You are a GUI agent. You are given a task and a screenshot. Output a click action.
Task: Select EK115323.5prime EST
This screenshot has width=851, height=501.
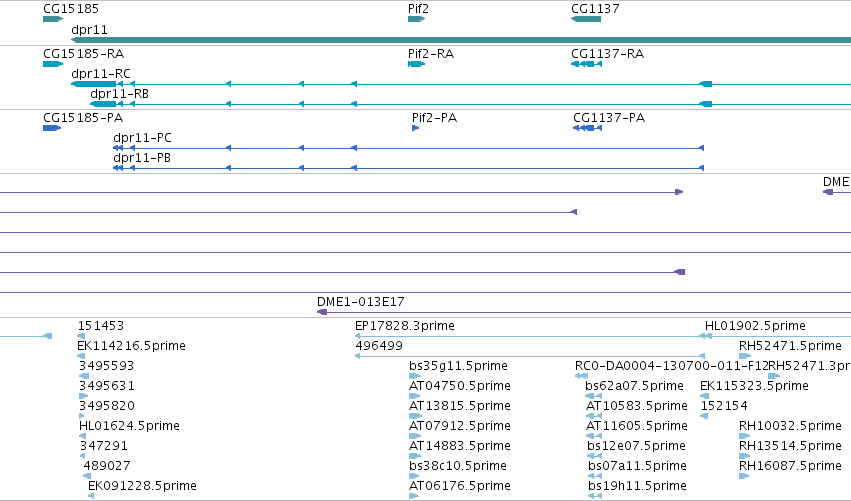[704, 396]
